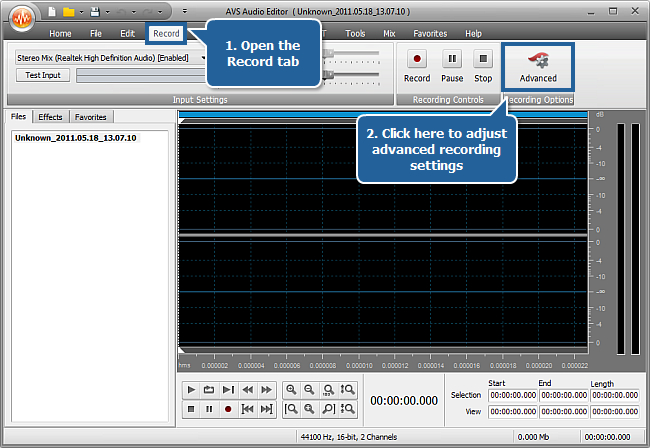Click status bar text 44100 Hz, 16-bit, 2 Channels

point(349,437)
